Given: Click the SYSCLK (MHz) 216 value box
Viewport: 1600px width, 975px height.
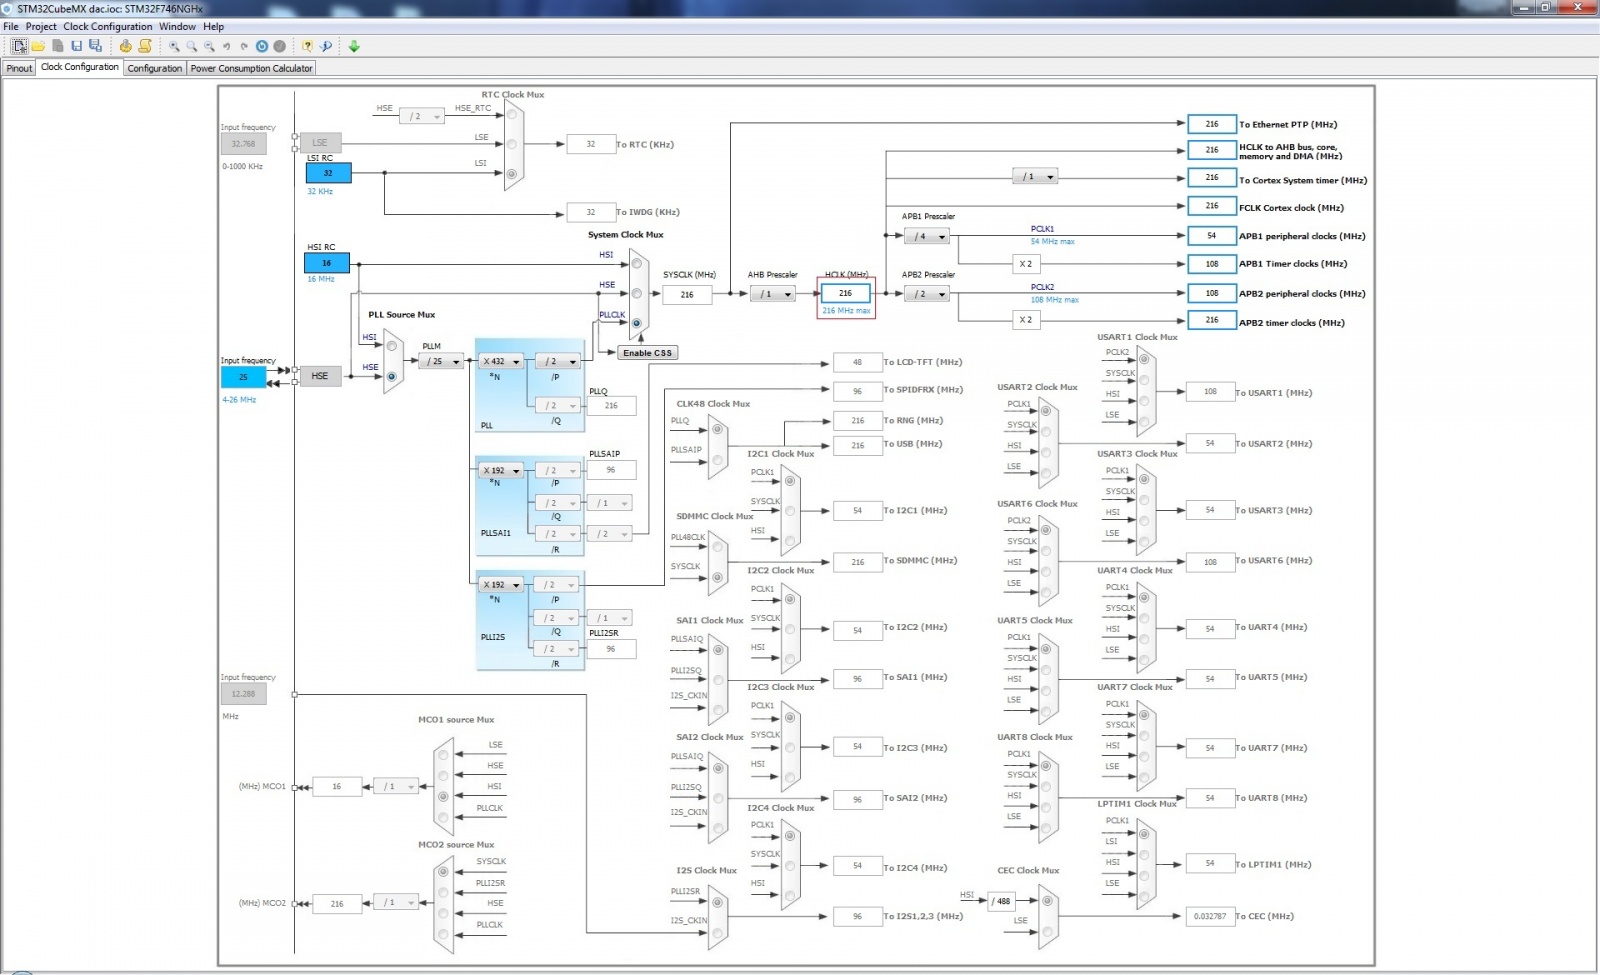Looking at the screenshot, I should coord(687,294).
